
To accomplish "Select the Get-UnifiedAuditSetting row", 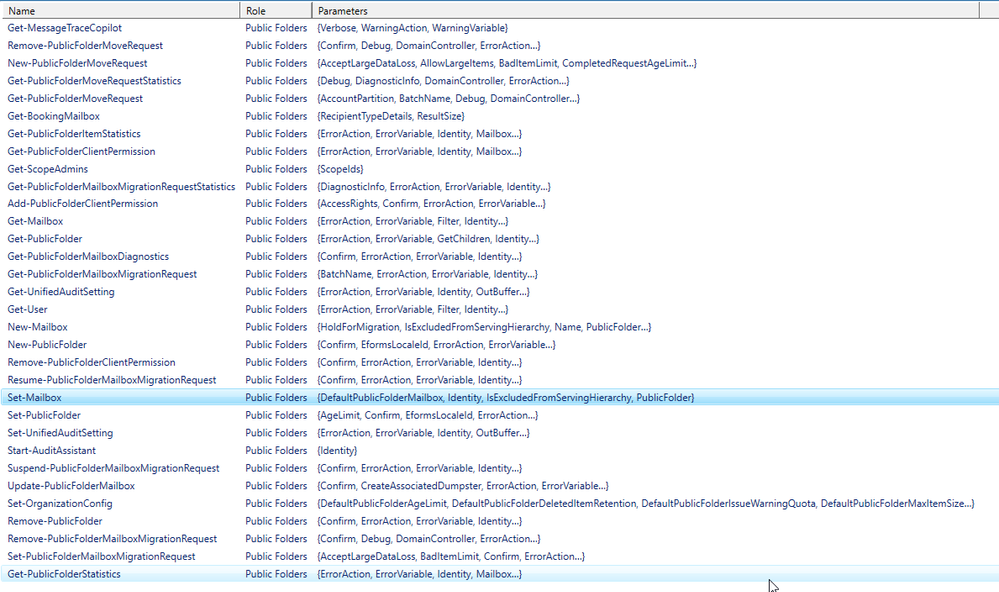I will [500, 292].
